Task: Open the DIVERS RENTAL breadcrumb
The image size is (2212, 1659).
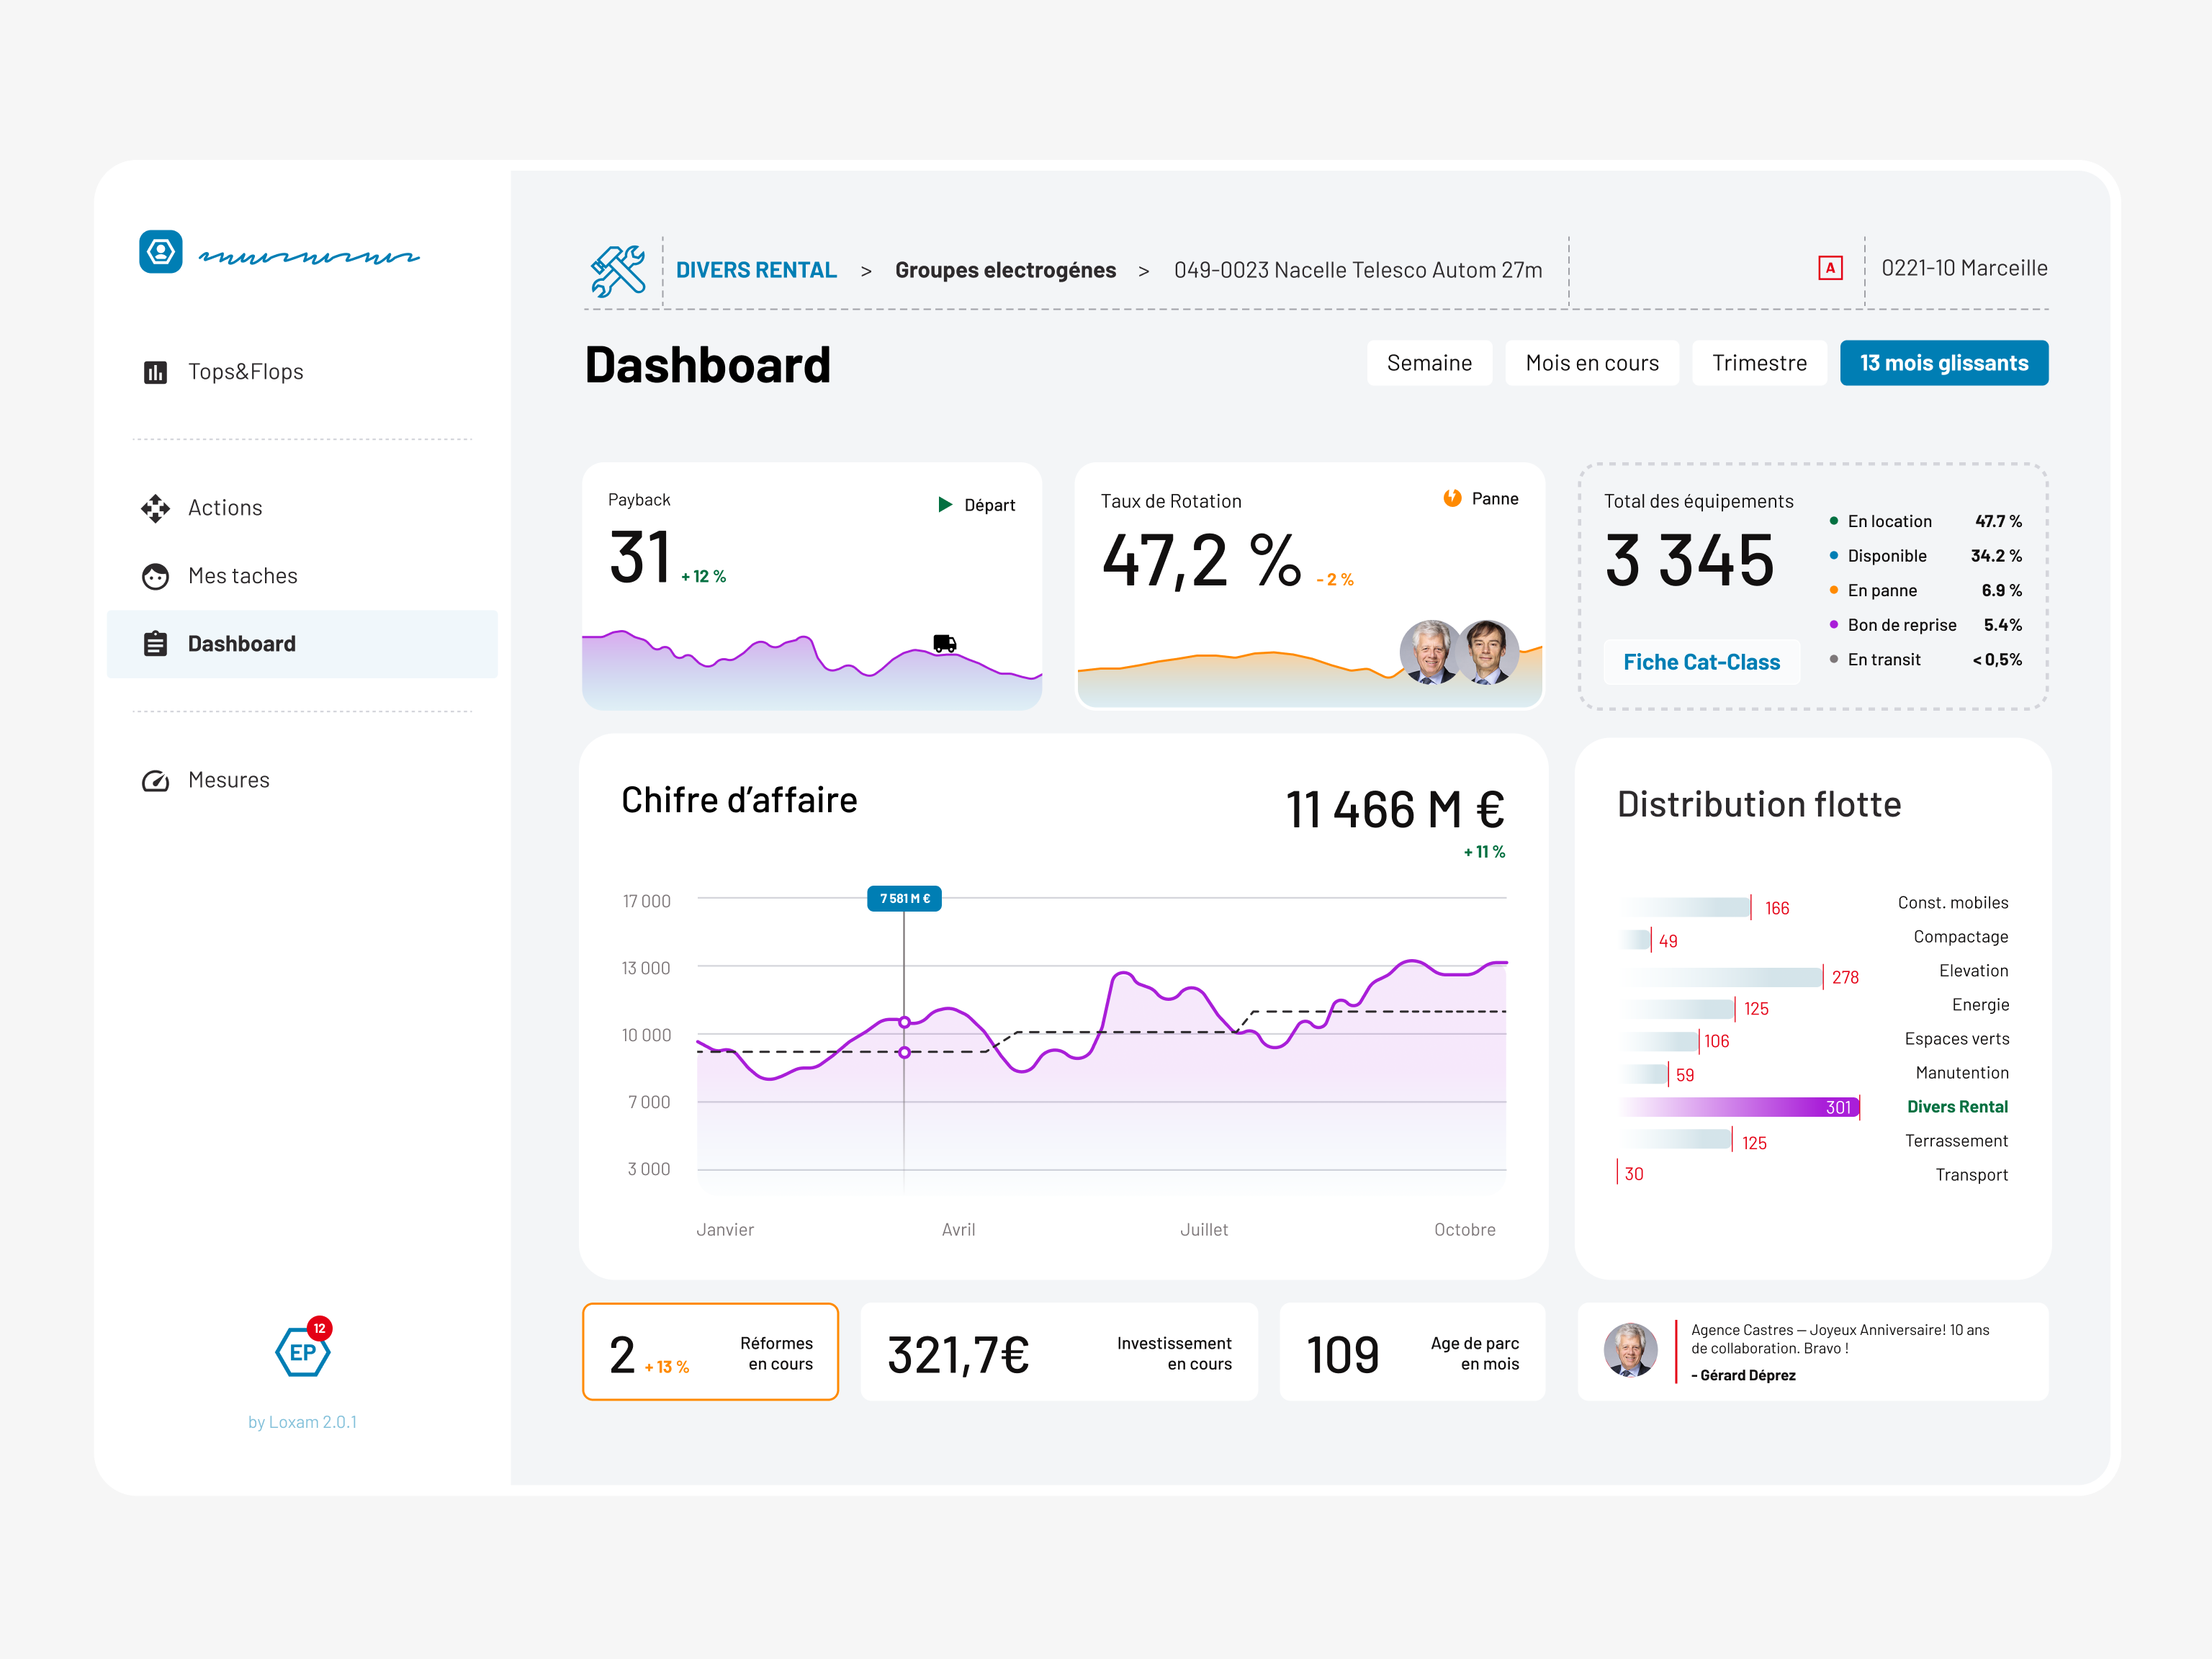Action: tap(755, 270)
